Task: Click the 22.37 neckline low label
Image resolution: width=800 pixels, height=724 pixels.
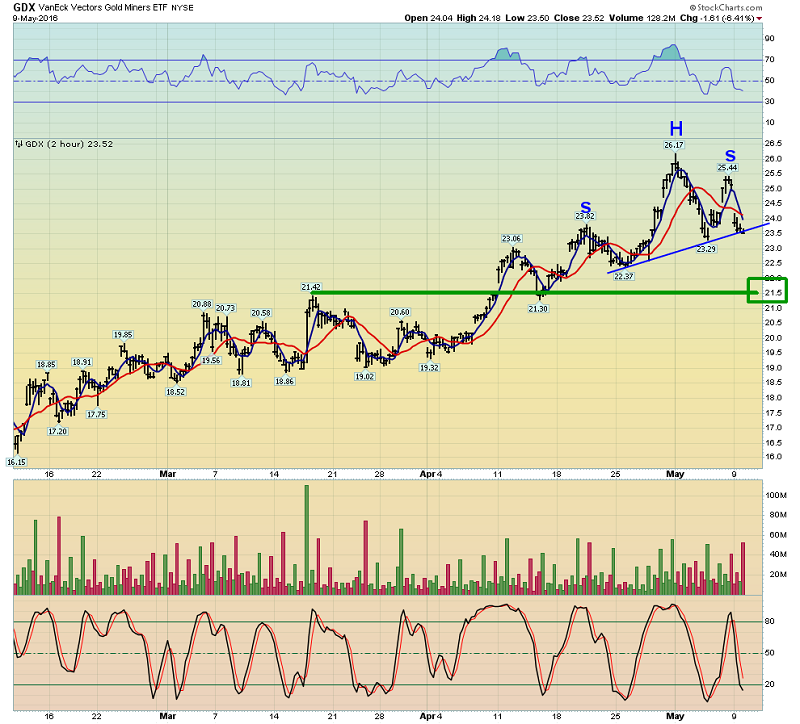Action: pos(623,277)
